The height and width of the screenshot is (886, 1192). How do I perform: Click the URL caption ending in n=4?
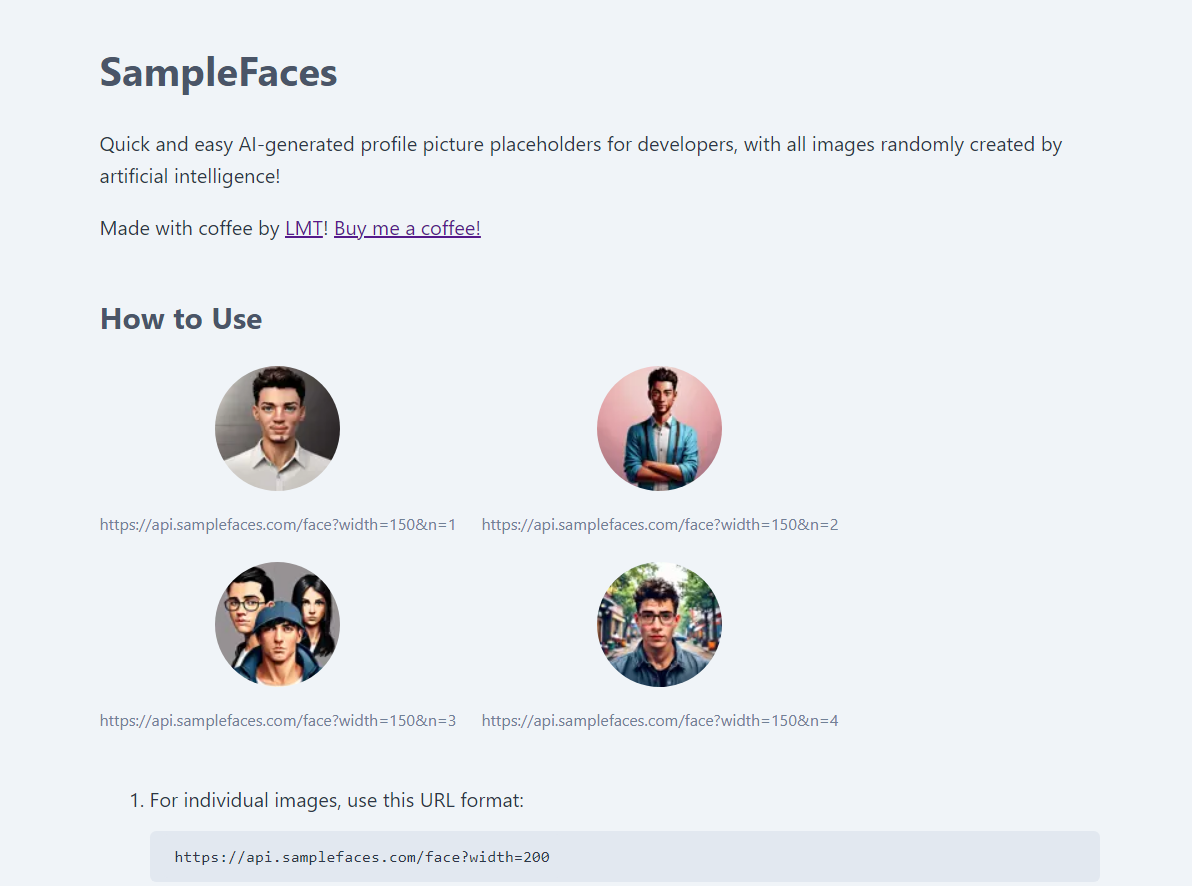[x=659, y=720]
